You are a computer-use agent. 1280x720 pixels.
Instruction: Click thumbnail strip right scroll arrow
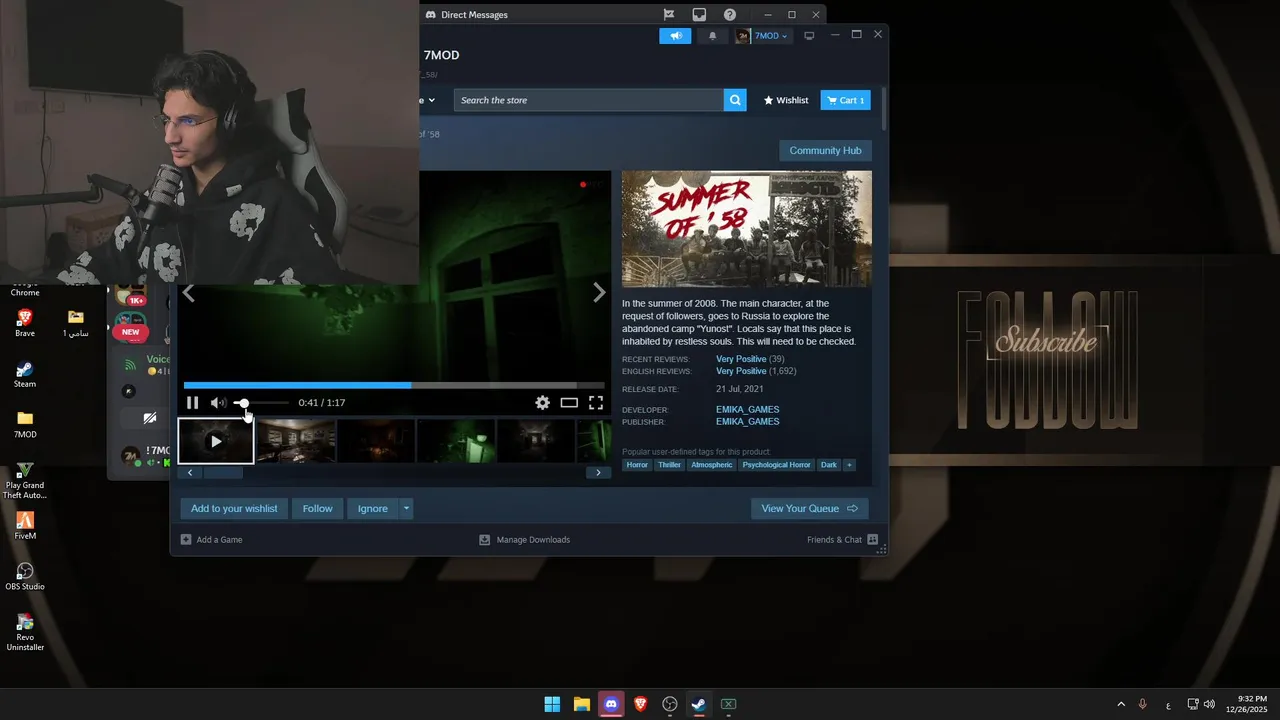[598, 473]
